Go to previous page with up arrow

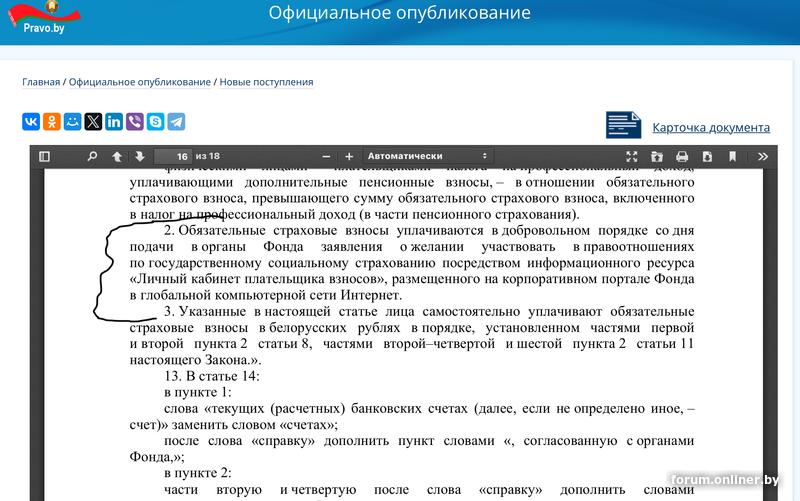(117, 156)
